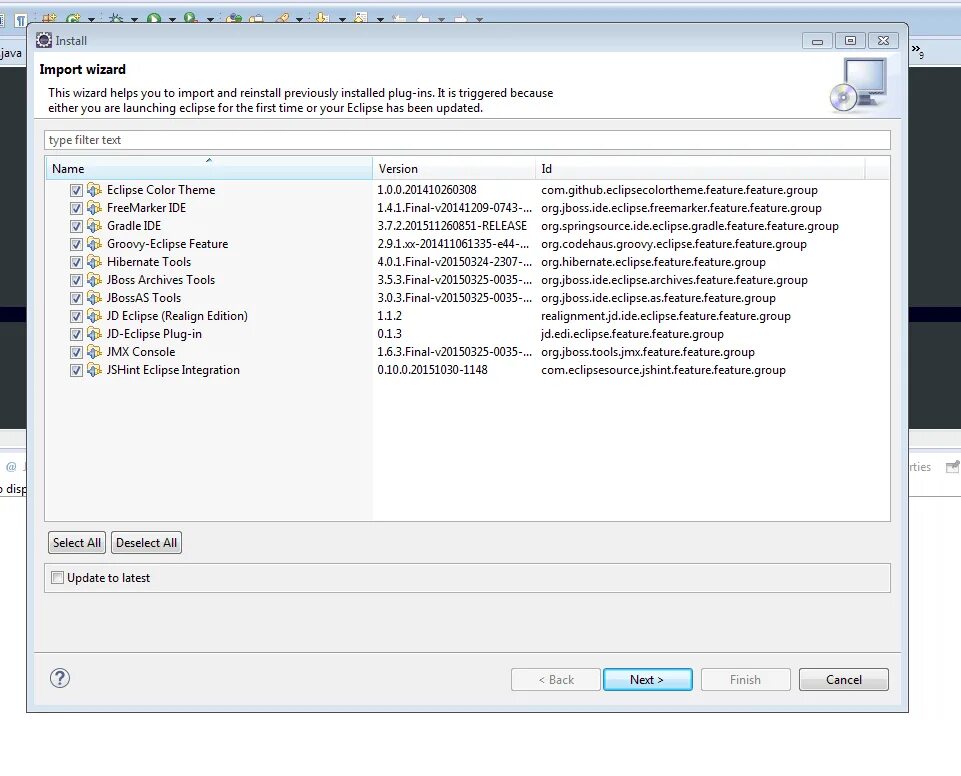961x776 pixels.
Task: Select the JMX Console row name
Action: 141,352
